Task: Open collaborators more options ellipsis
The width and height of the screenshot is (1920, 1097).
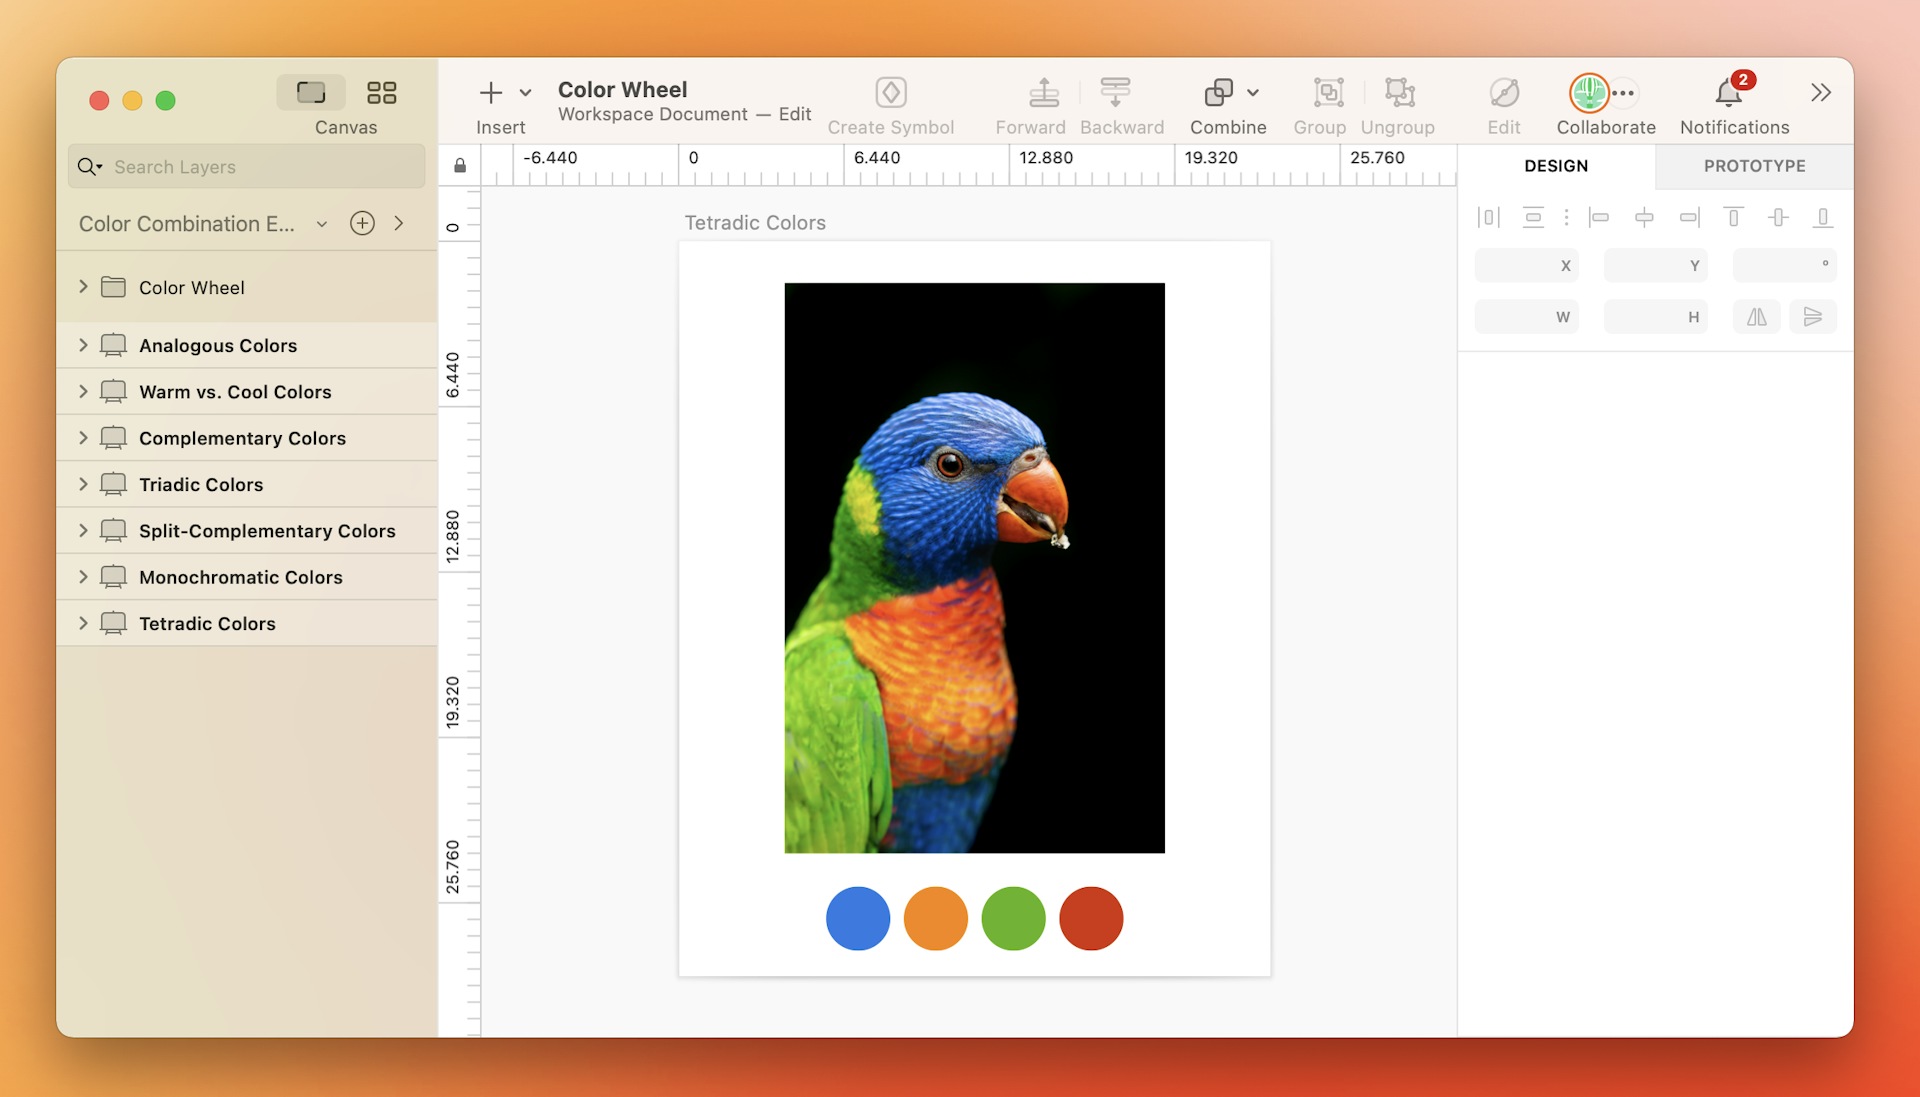Action: (x=1625, y=93)
